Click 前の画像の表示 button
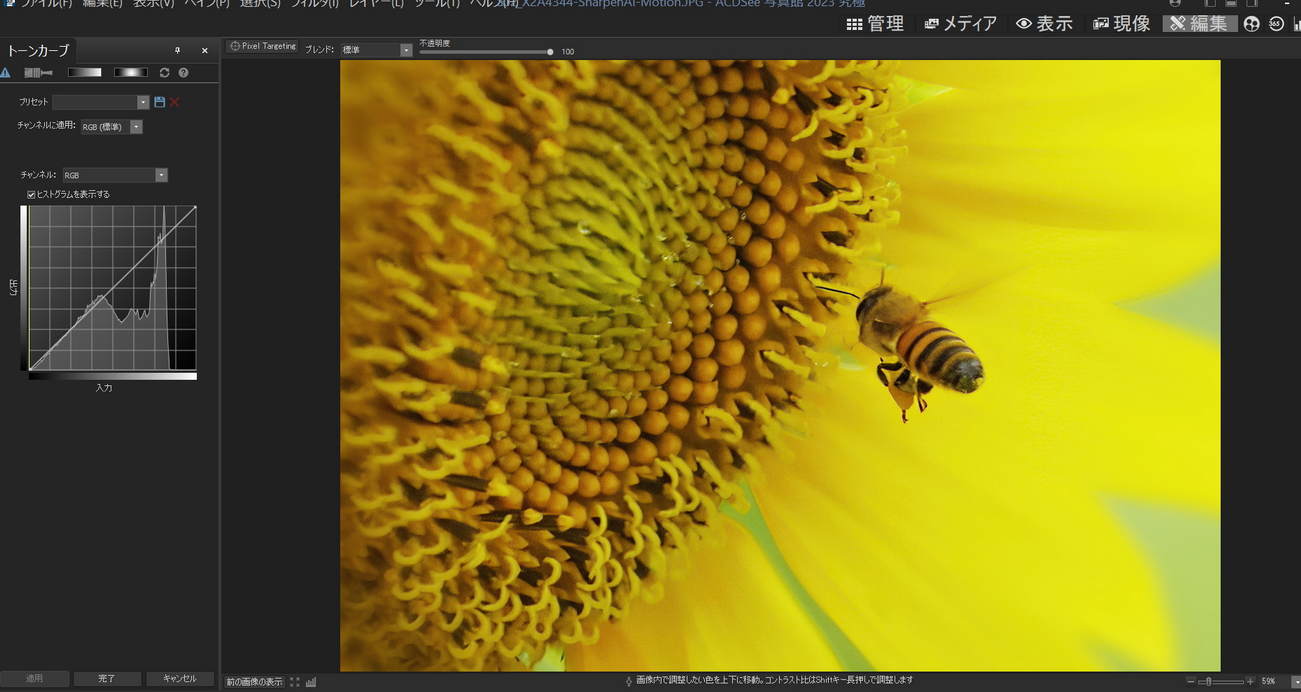 254,682
